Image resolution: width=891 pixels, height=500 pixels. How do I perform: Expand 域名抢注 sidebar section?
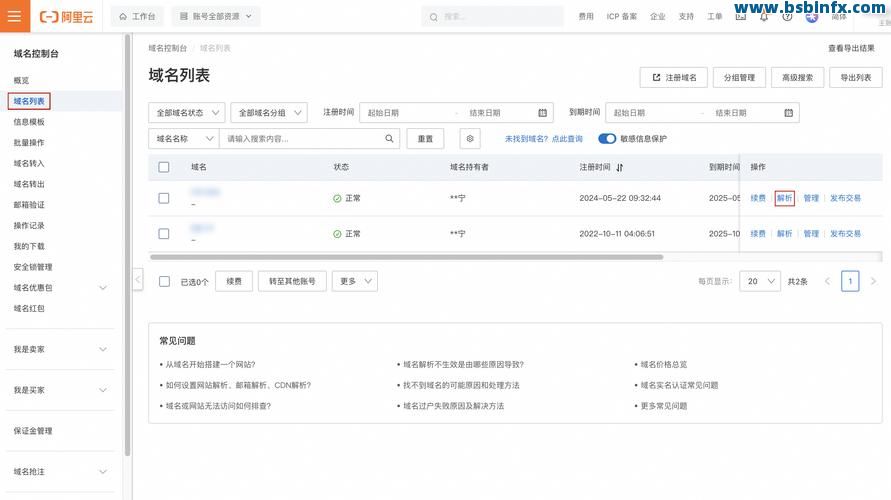tap(103, 472)
